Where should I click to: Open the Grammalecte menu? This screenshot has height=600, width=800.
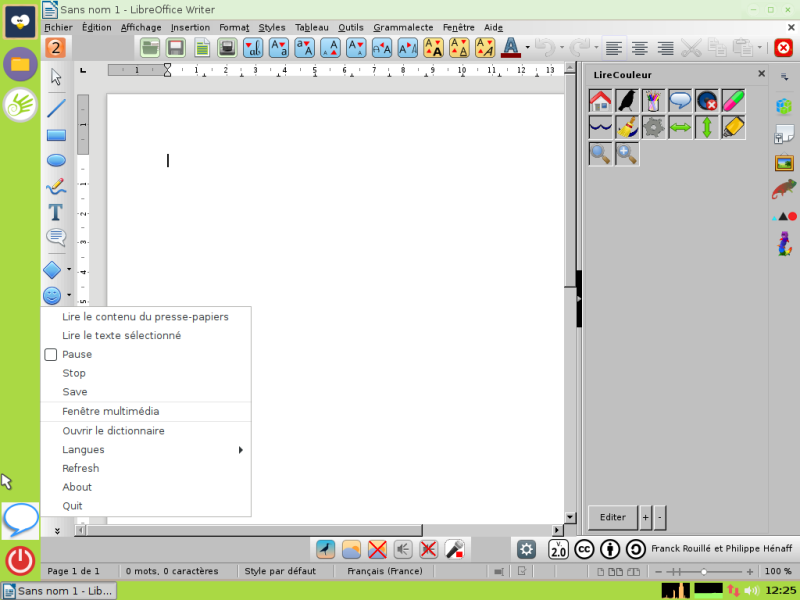pos(403,27)
